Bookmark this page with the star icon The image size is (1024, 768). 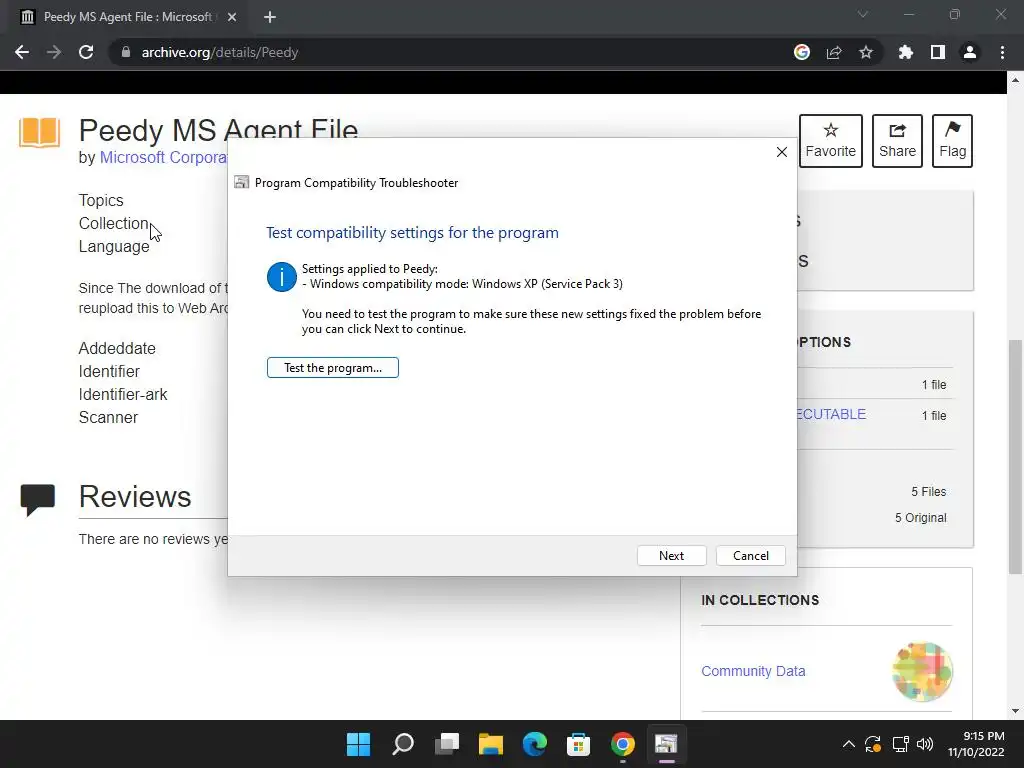tap(866, 52)
